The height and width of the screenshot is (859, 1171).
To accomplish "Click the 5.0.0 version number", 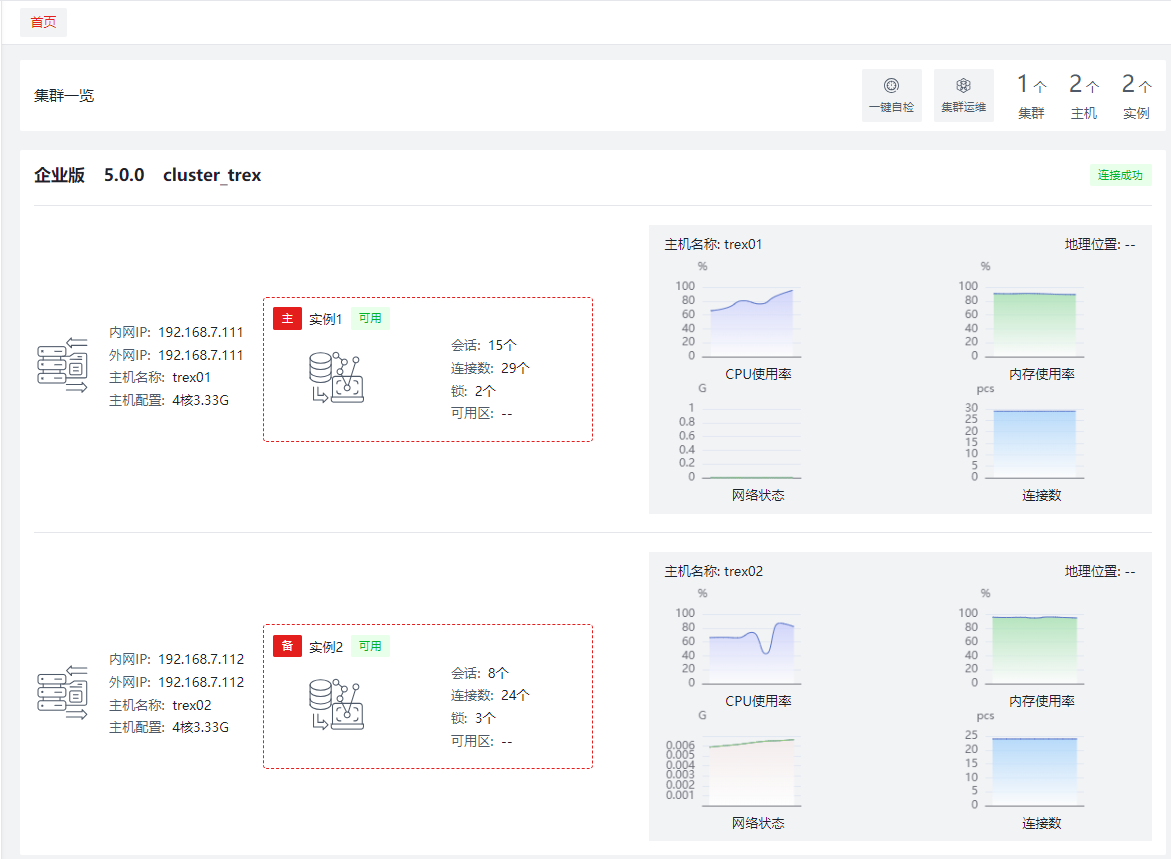I will click(x=124, y=176).
